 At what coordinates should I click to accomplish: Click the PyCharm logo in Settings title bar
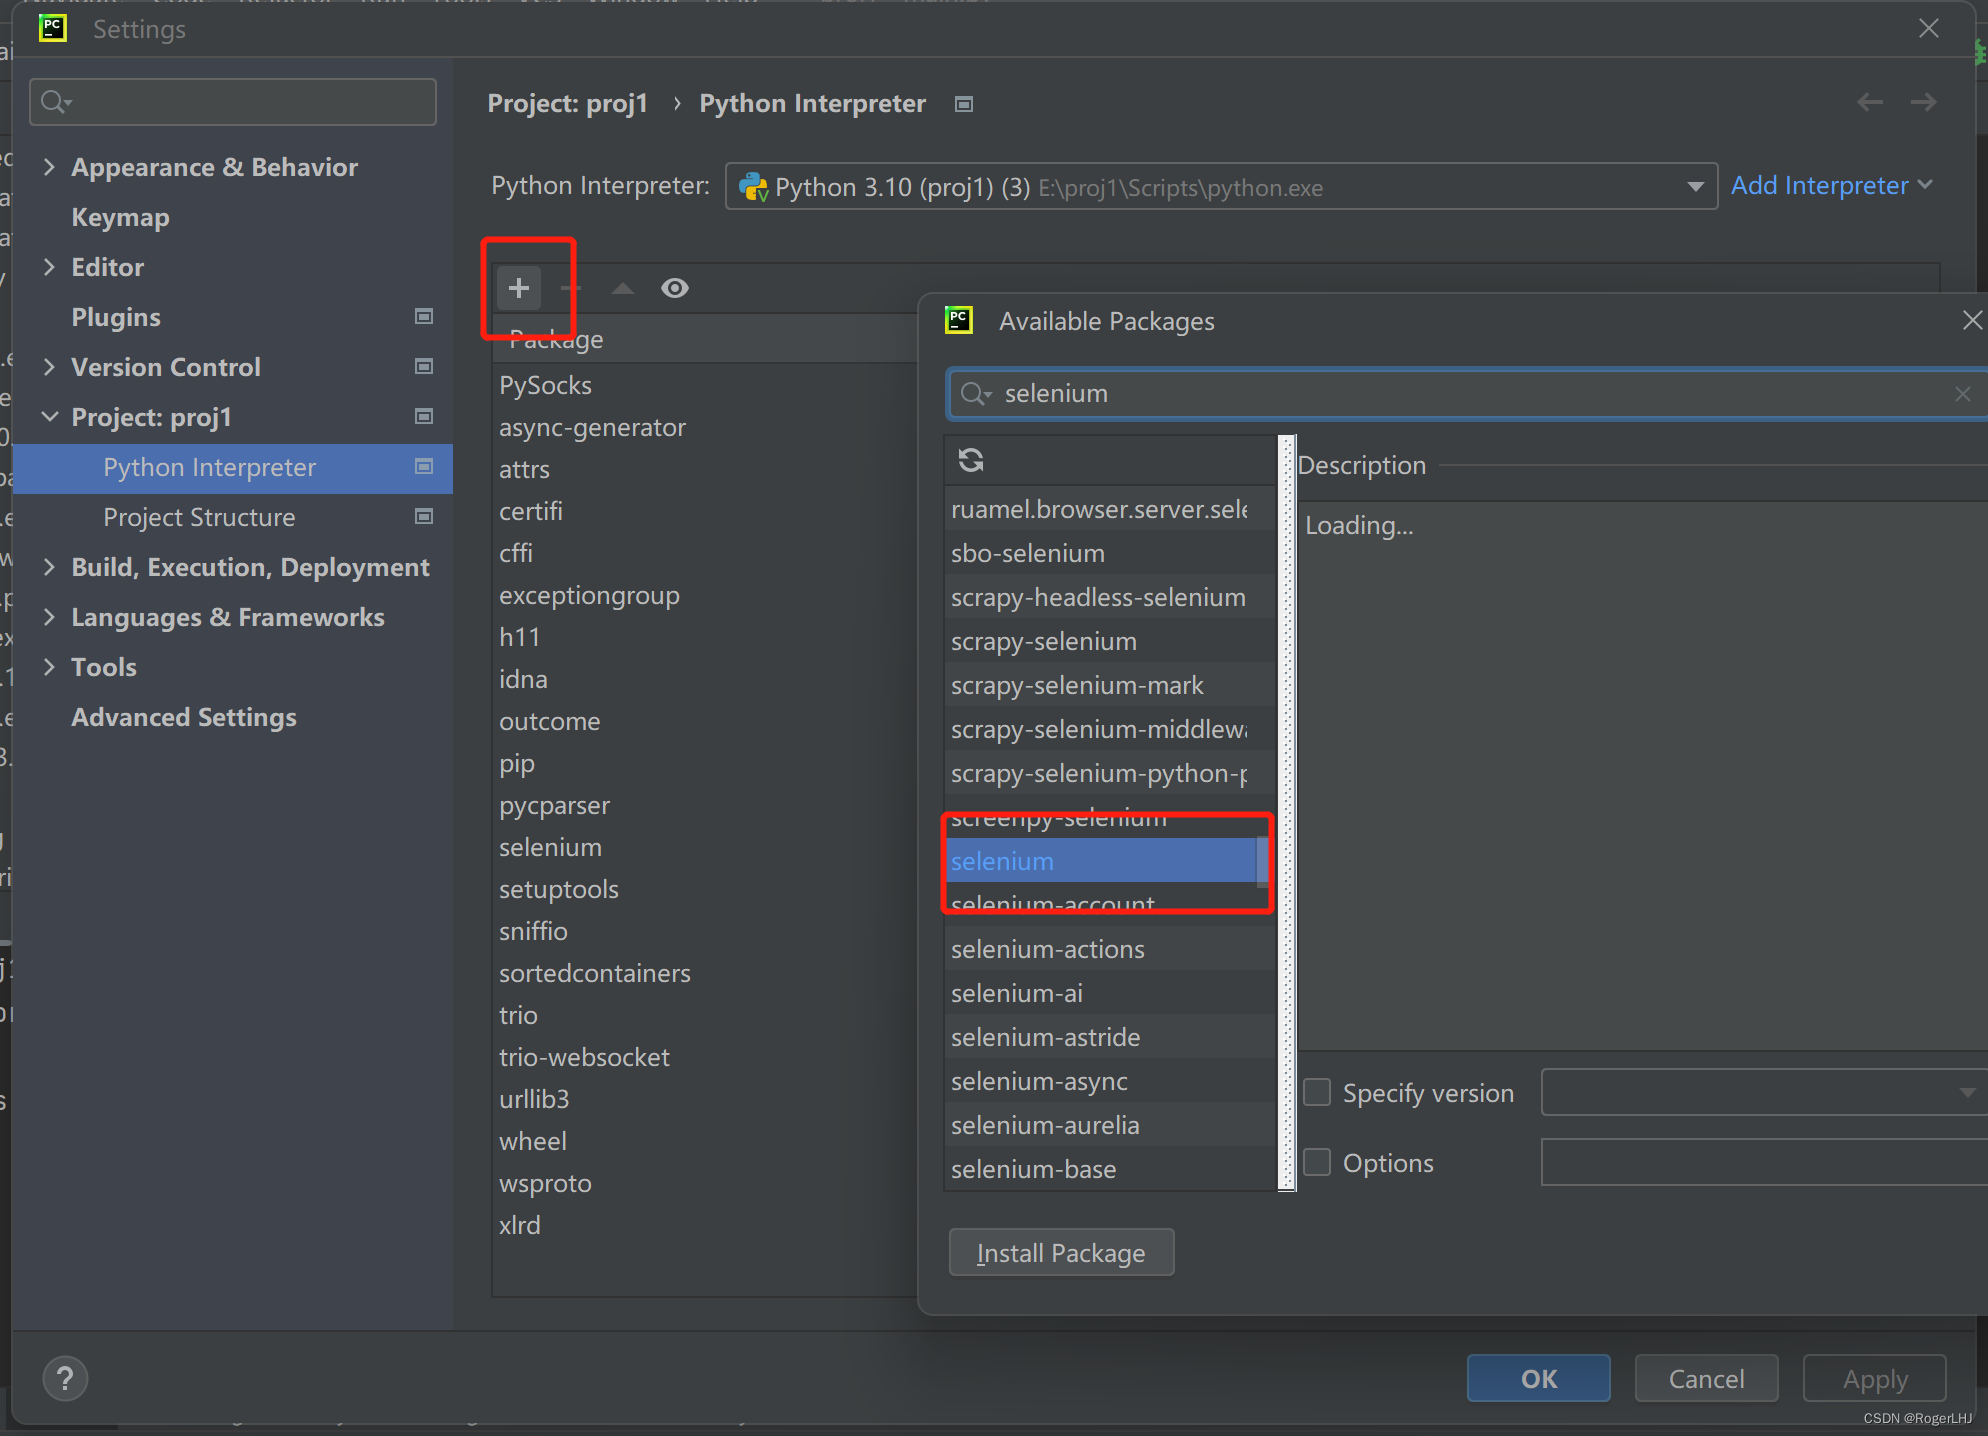[52, 28]
